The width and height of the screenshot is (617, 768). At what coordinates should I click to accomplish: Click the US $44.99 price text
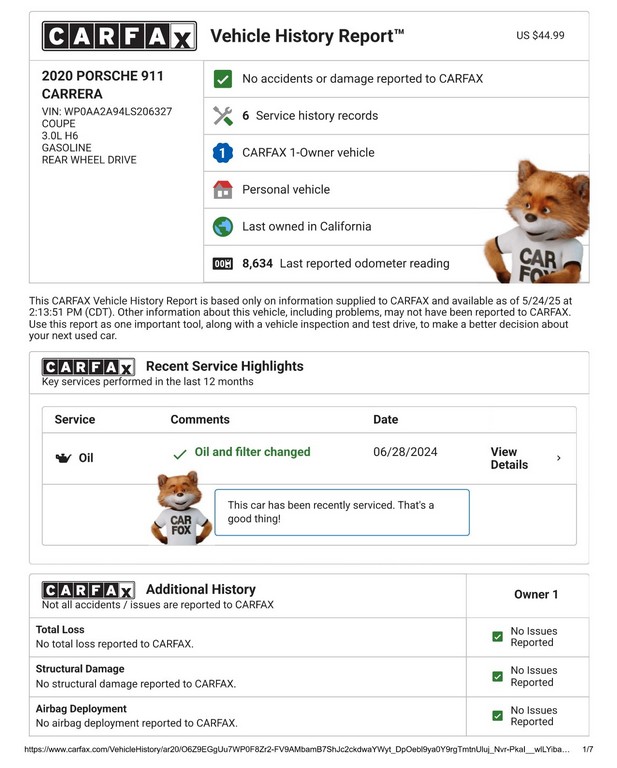(540, 36)
